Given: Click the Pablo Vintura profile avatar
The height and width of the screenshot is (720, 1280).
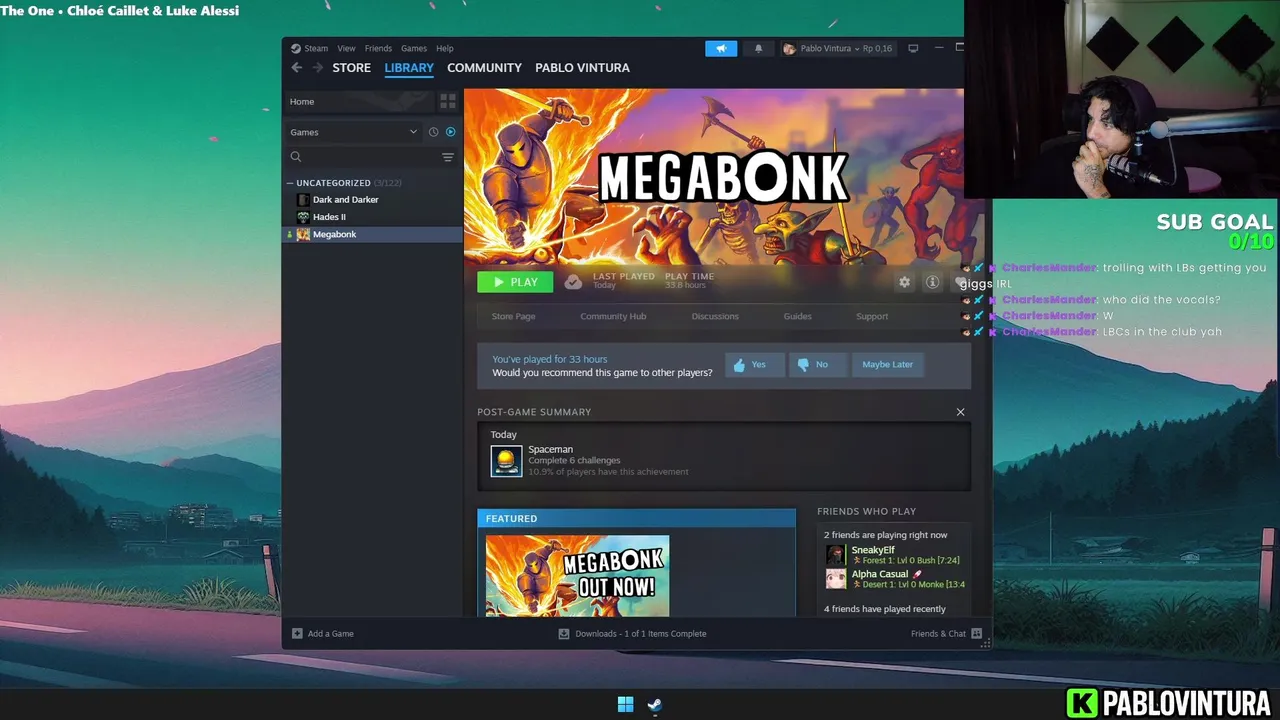Looking at the screenshot, I should coord(789,48).
